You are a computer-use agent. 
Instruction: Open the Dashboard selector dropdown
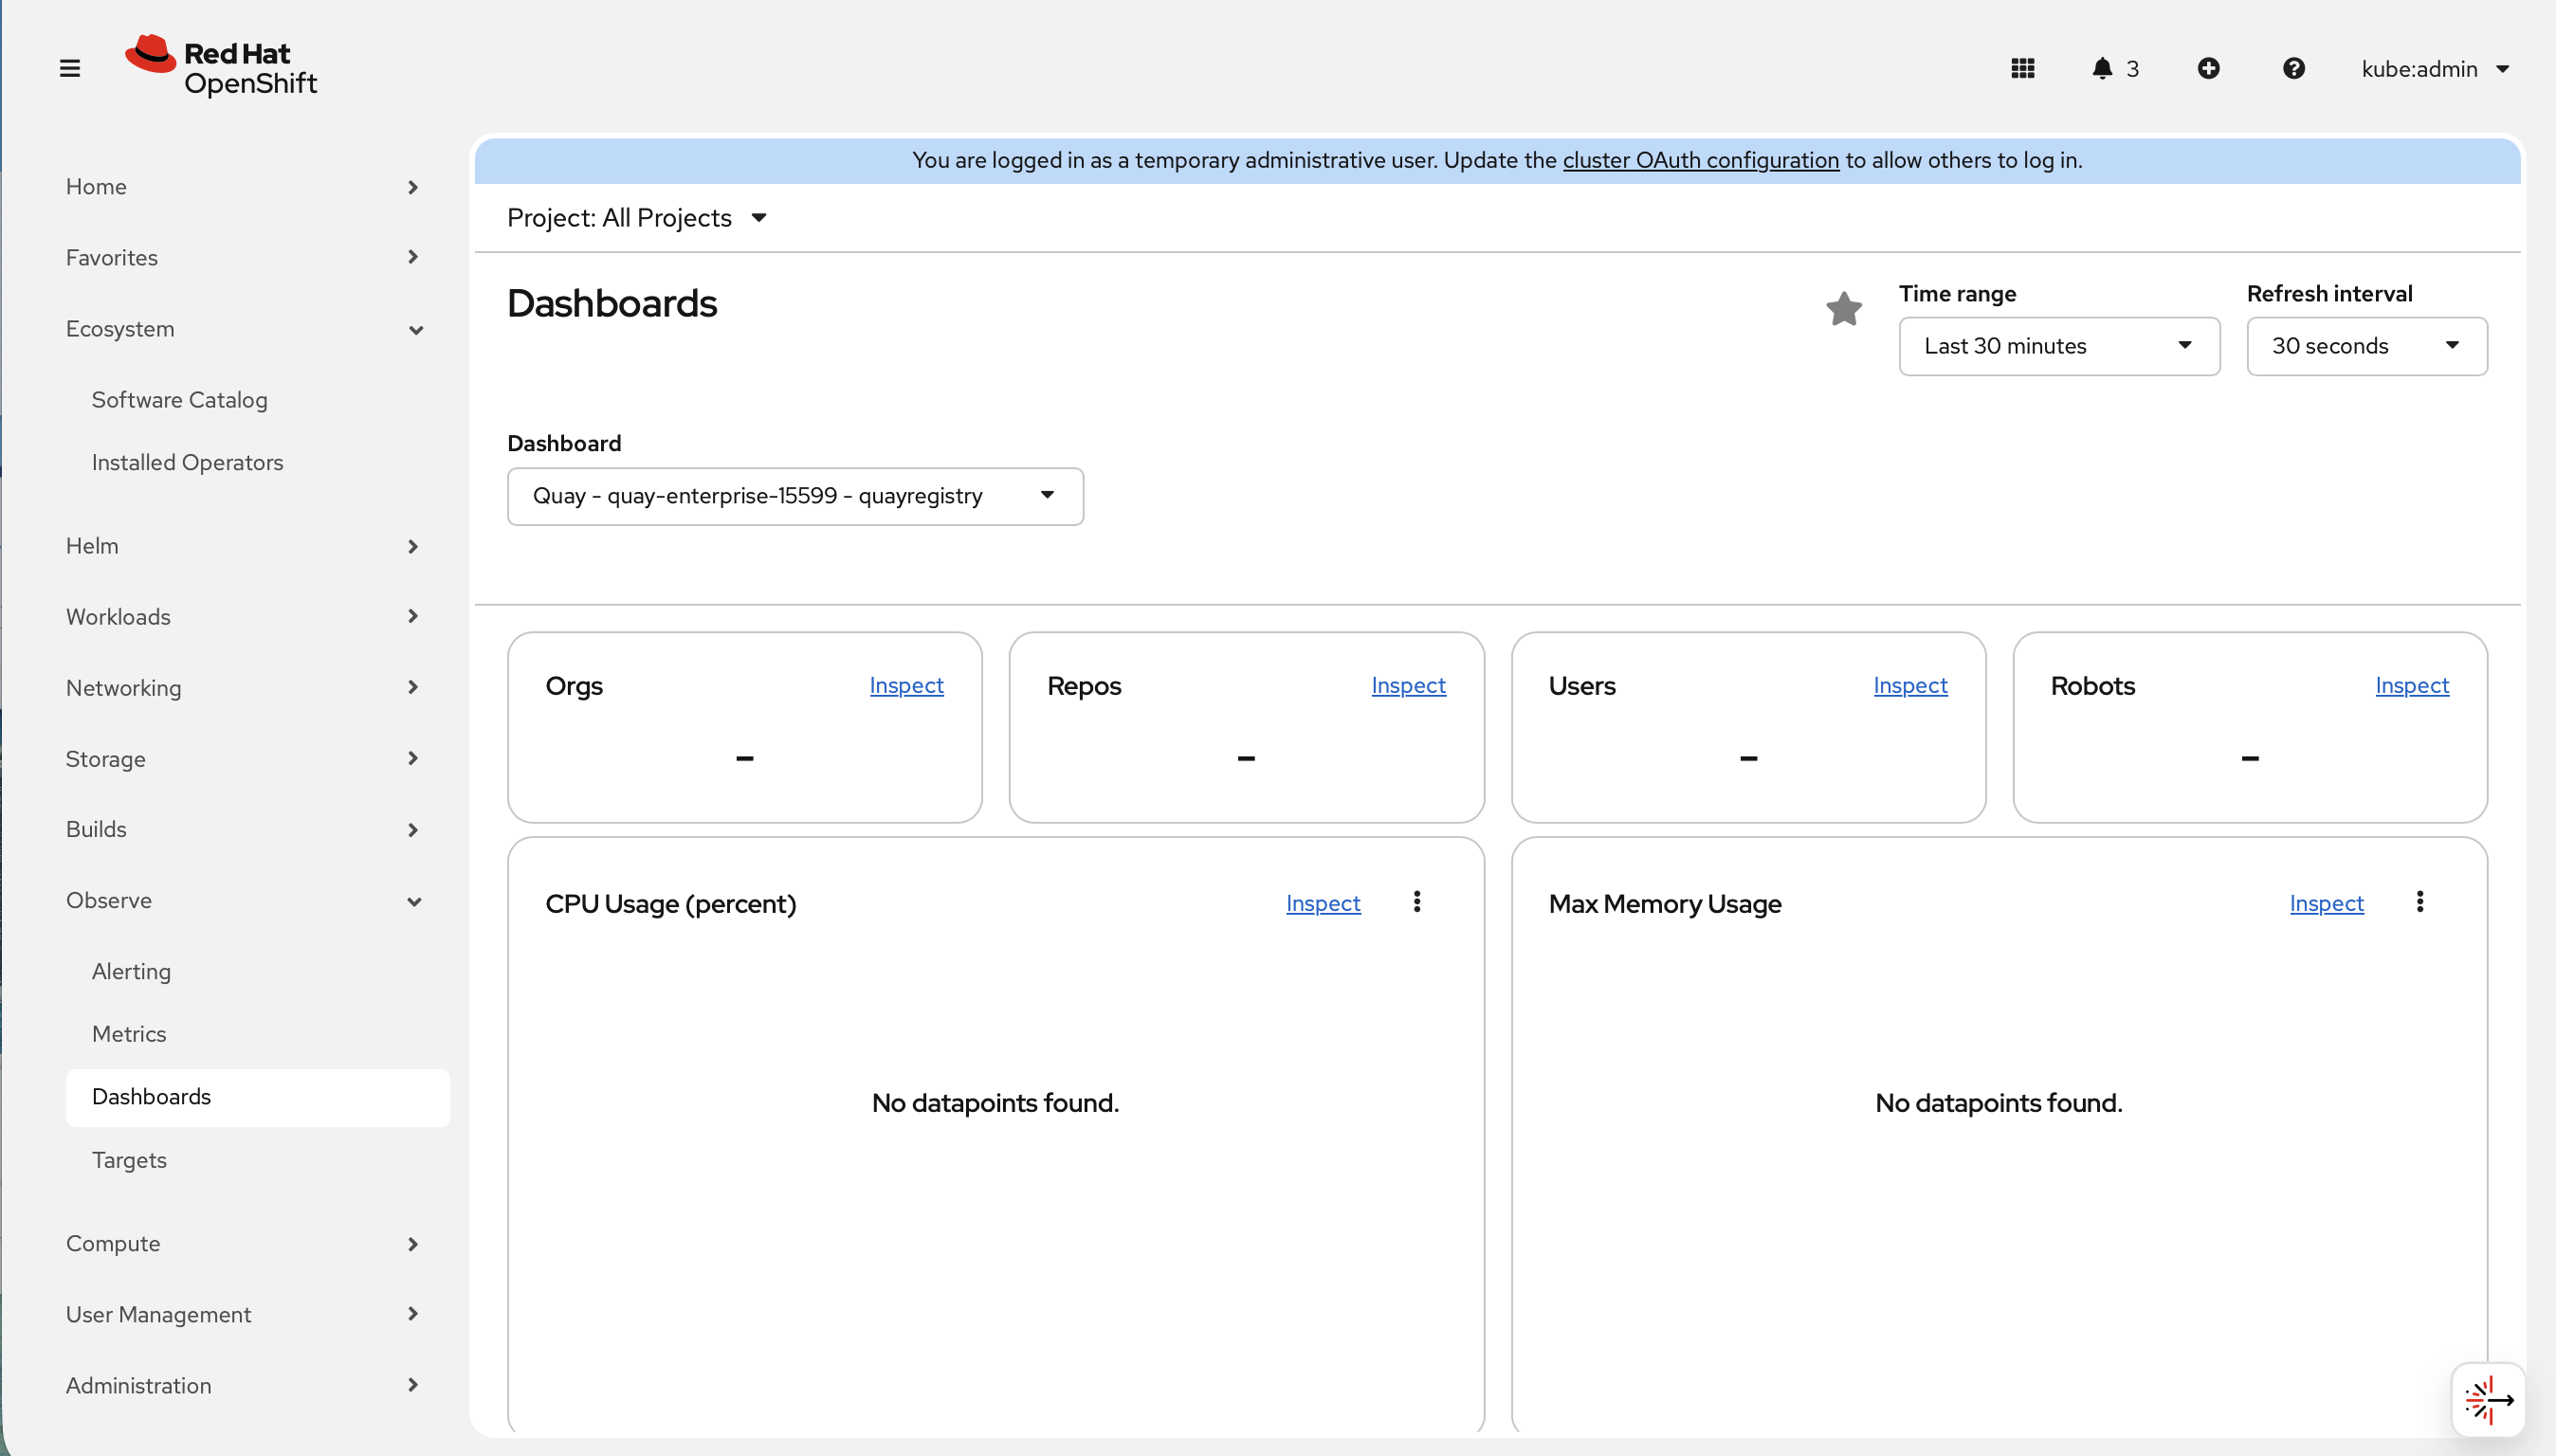(794, 496)
